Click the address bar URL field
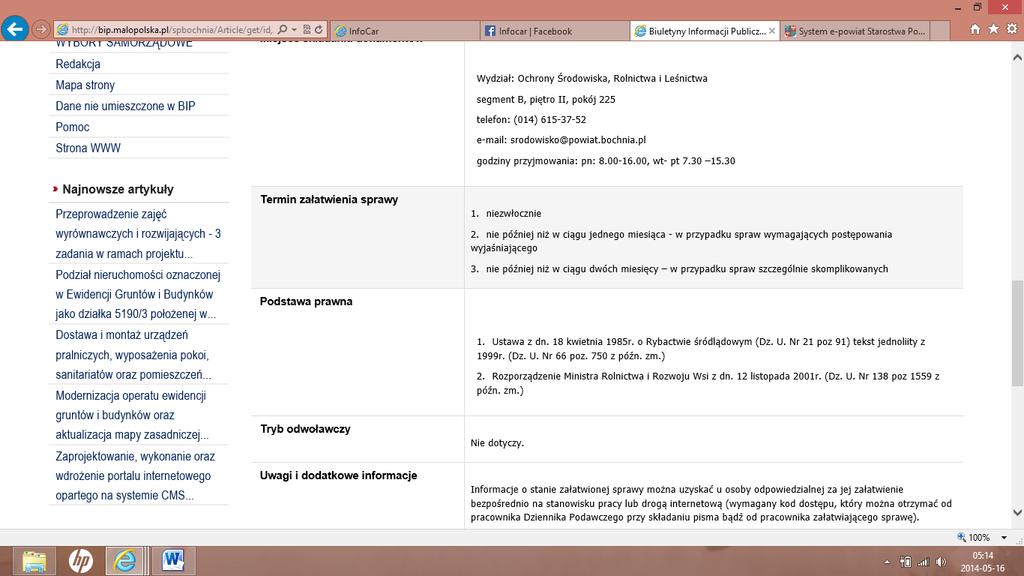This screenshot has width=1024, height=576. (x=172, y=30)
